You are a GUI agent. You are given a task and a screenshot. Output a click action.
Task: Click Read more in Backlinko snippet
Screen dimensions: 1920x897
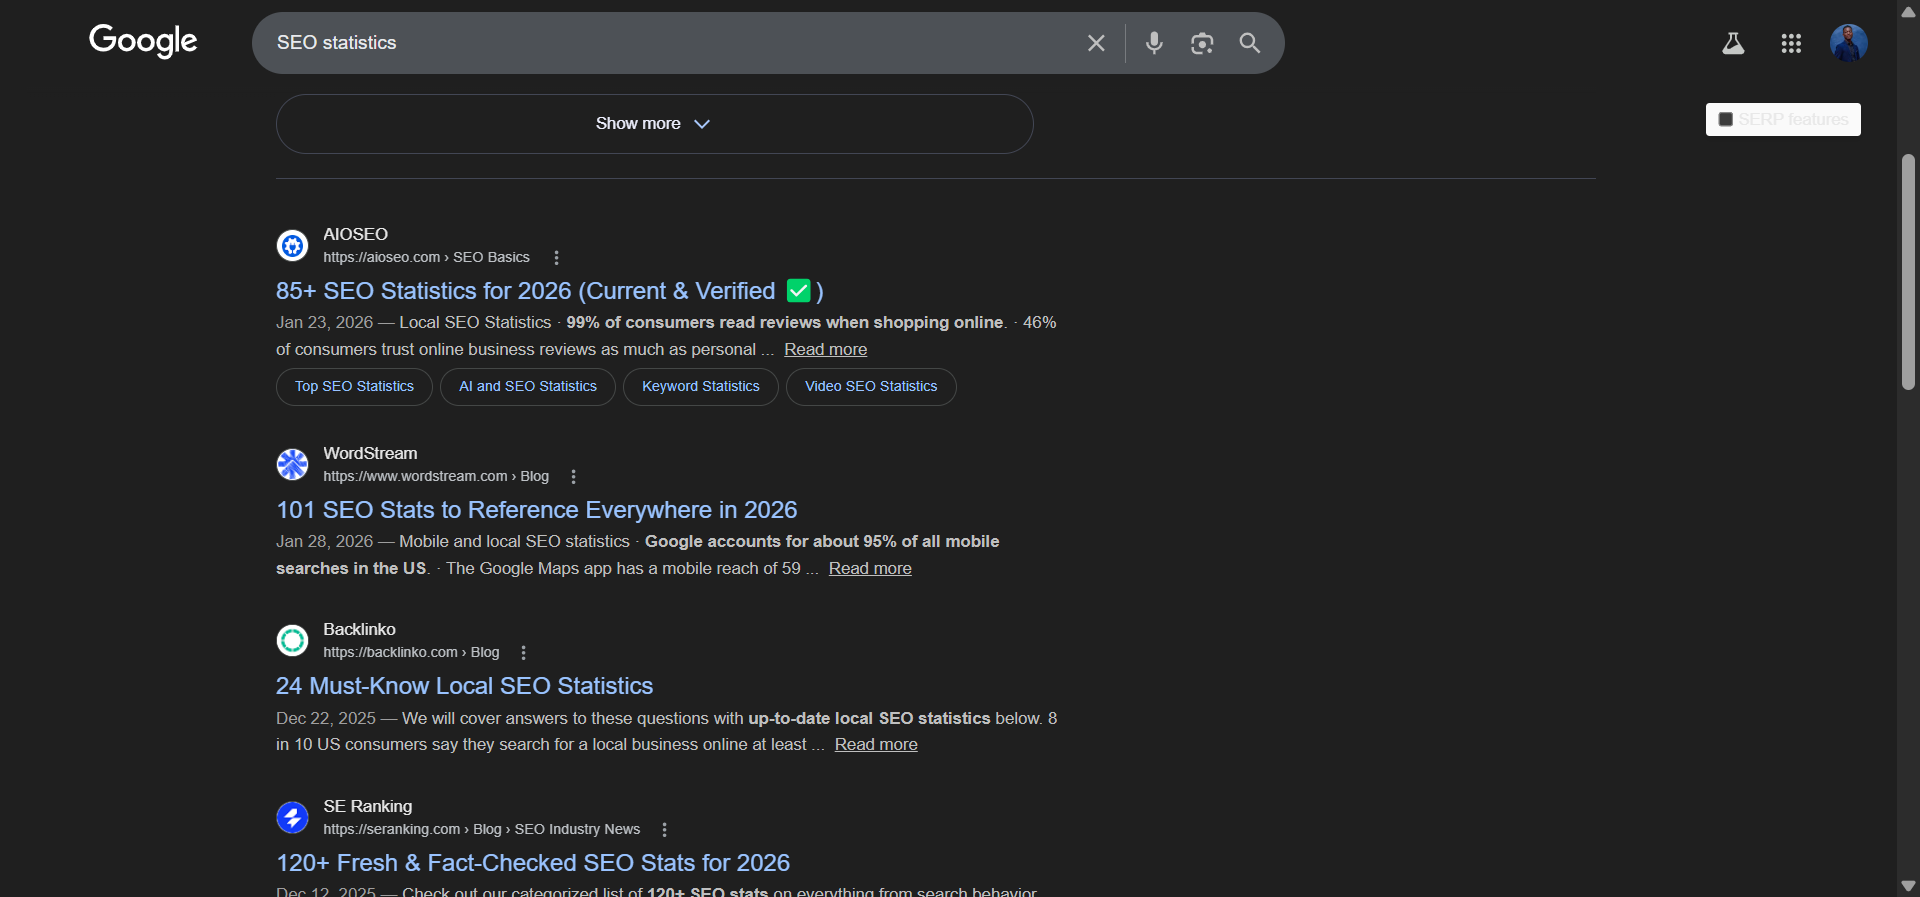pos(876,744)
